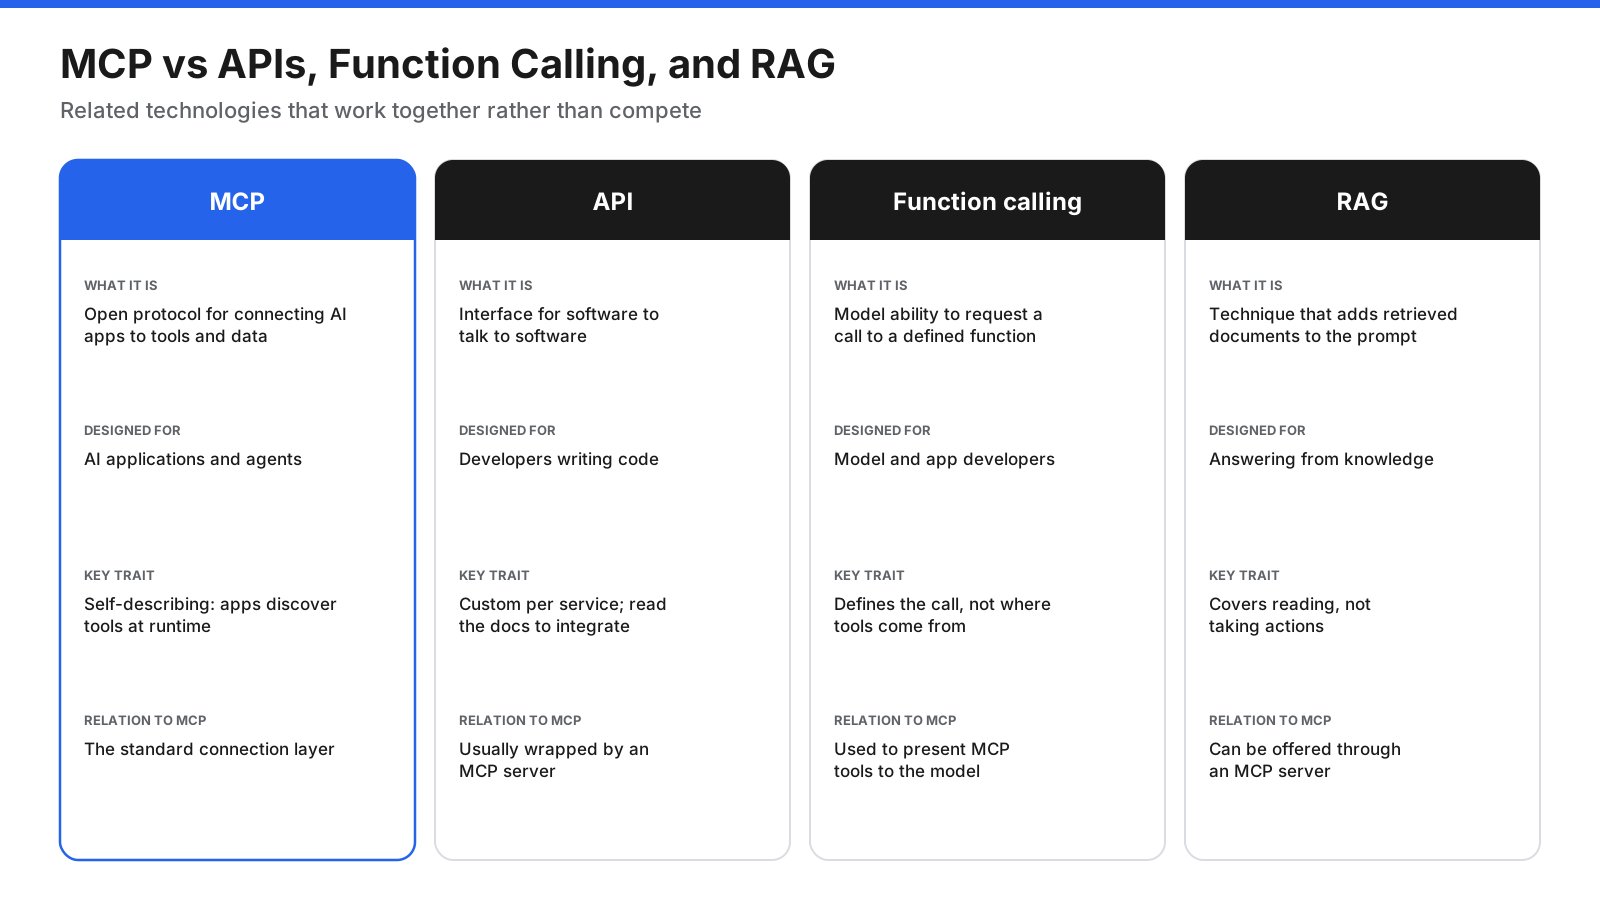Viewport: 1600px width, 900px height.
Task: Click 'WHAT IT IS' label in MCP card
Action: tap(121, 285)
